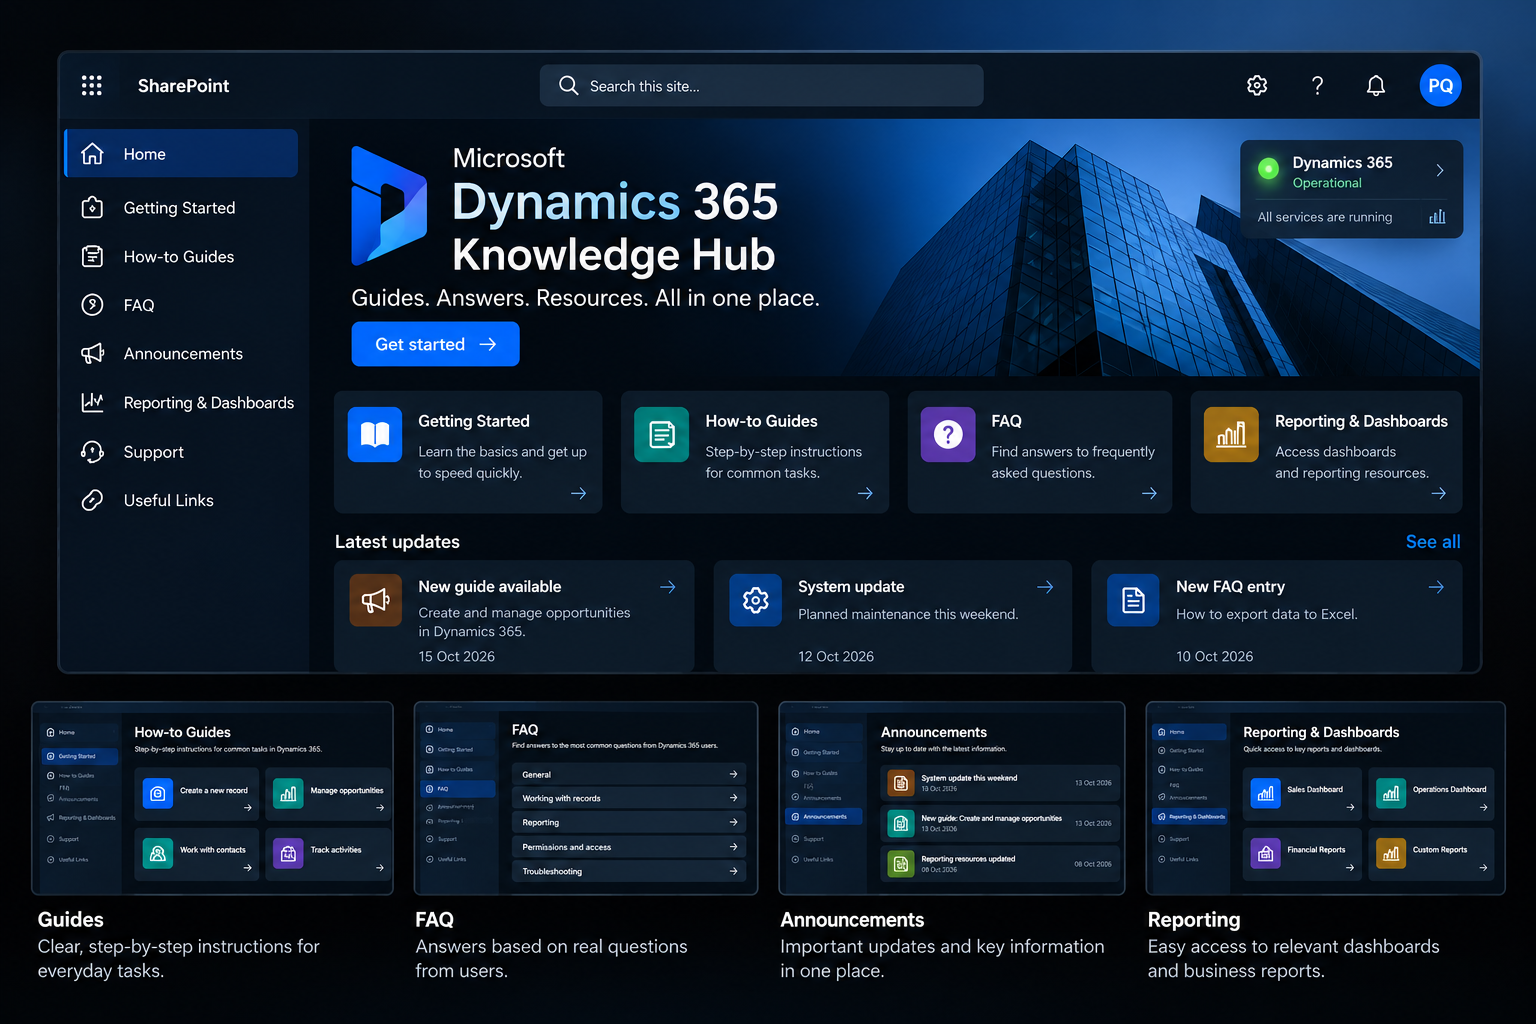The width and height of the screenshot is (1536, 1024).
Task: Navigate to FAQ in the sidebar
Action: [181, 305]
